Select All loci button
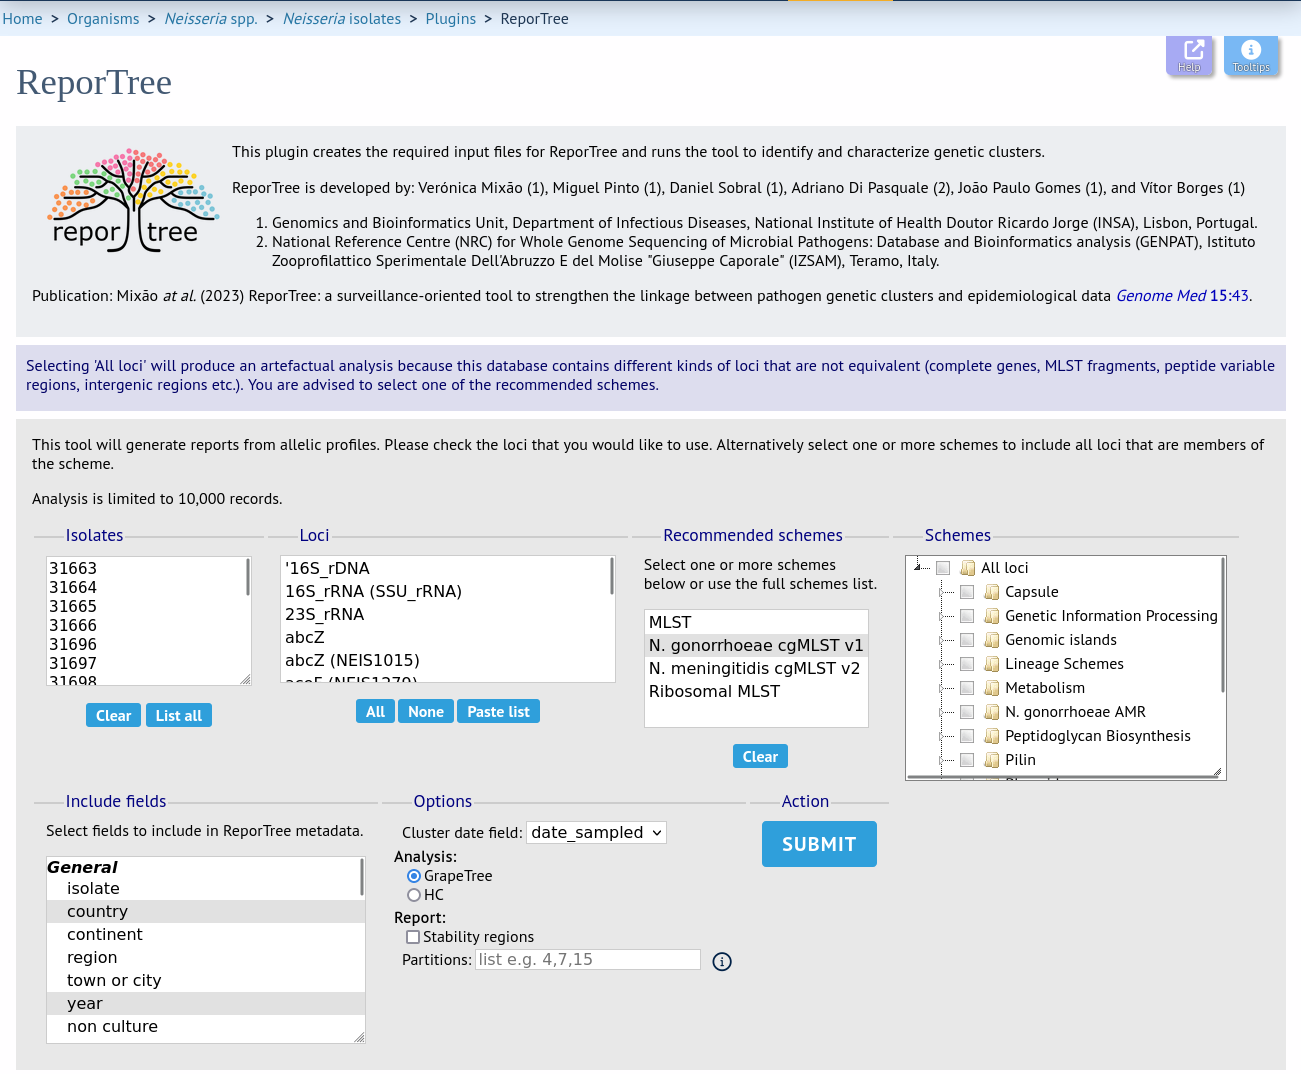This screenshot has height=1074, width=1301. click(x=375, y=712)
